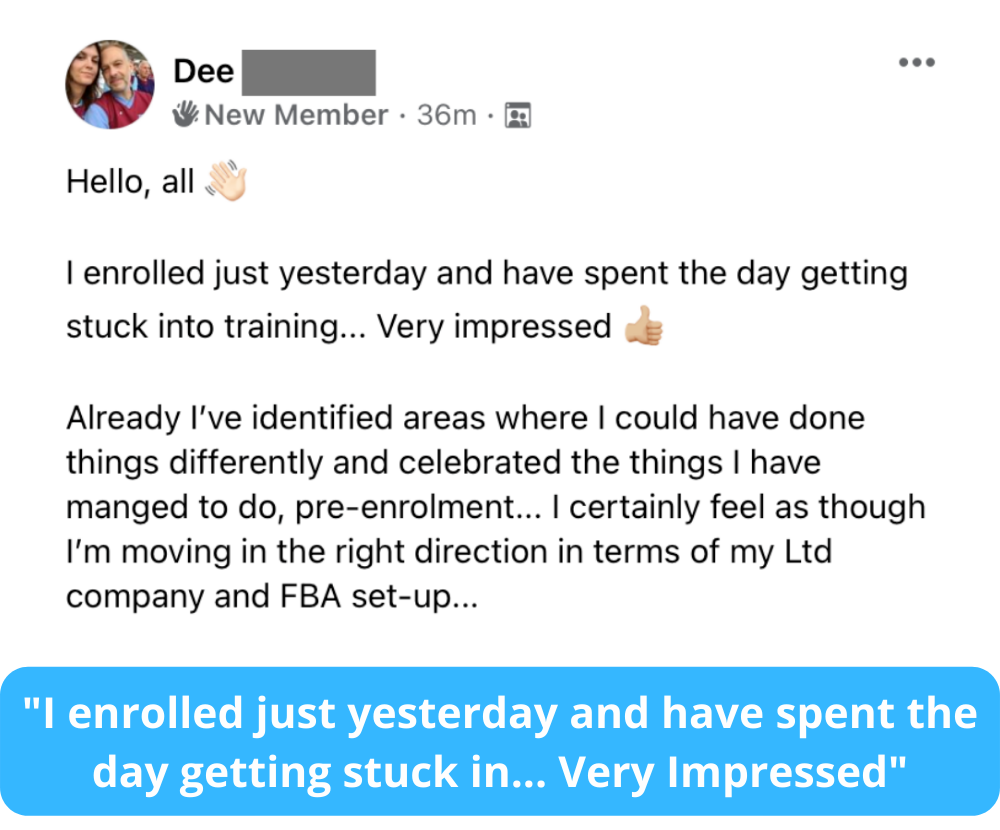
Task: Click the grey redacted surname block
Action: [309, 71]
